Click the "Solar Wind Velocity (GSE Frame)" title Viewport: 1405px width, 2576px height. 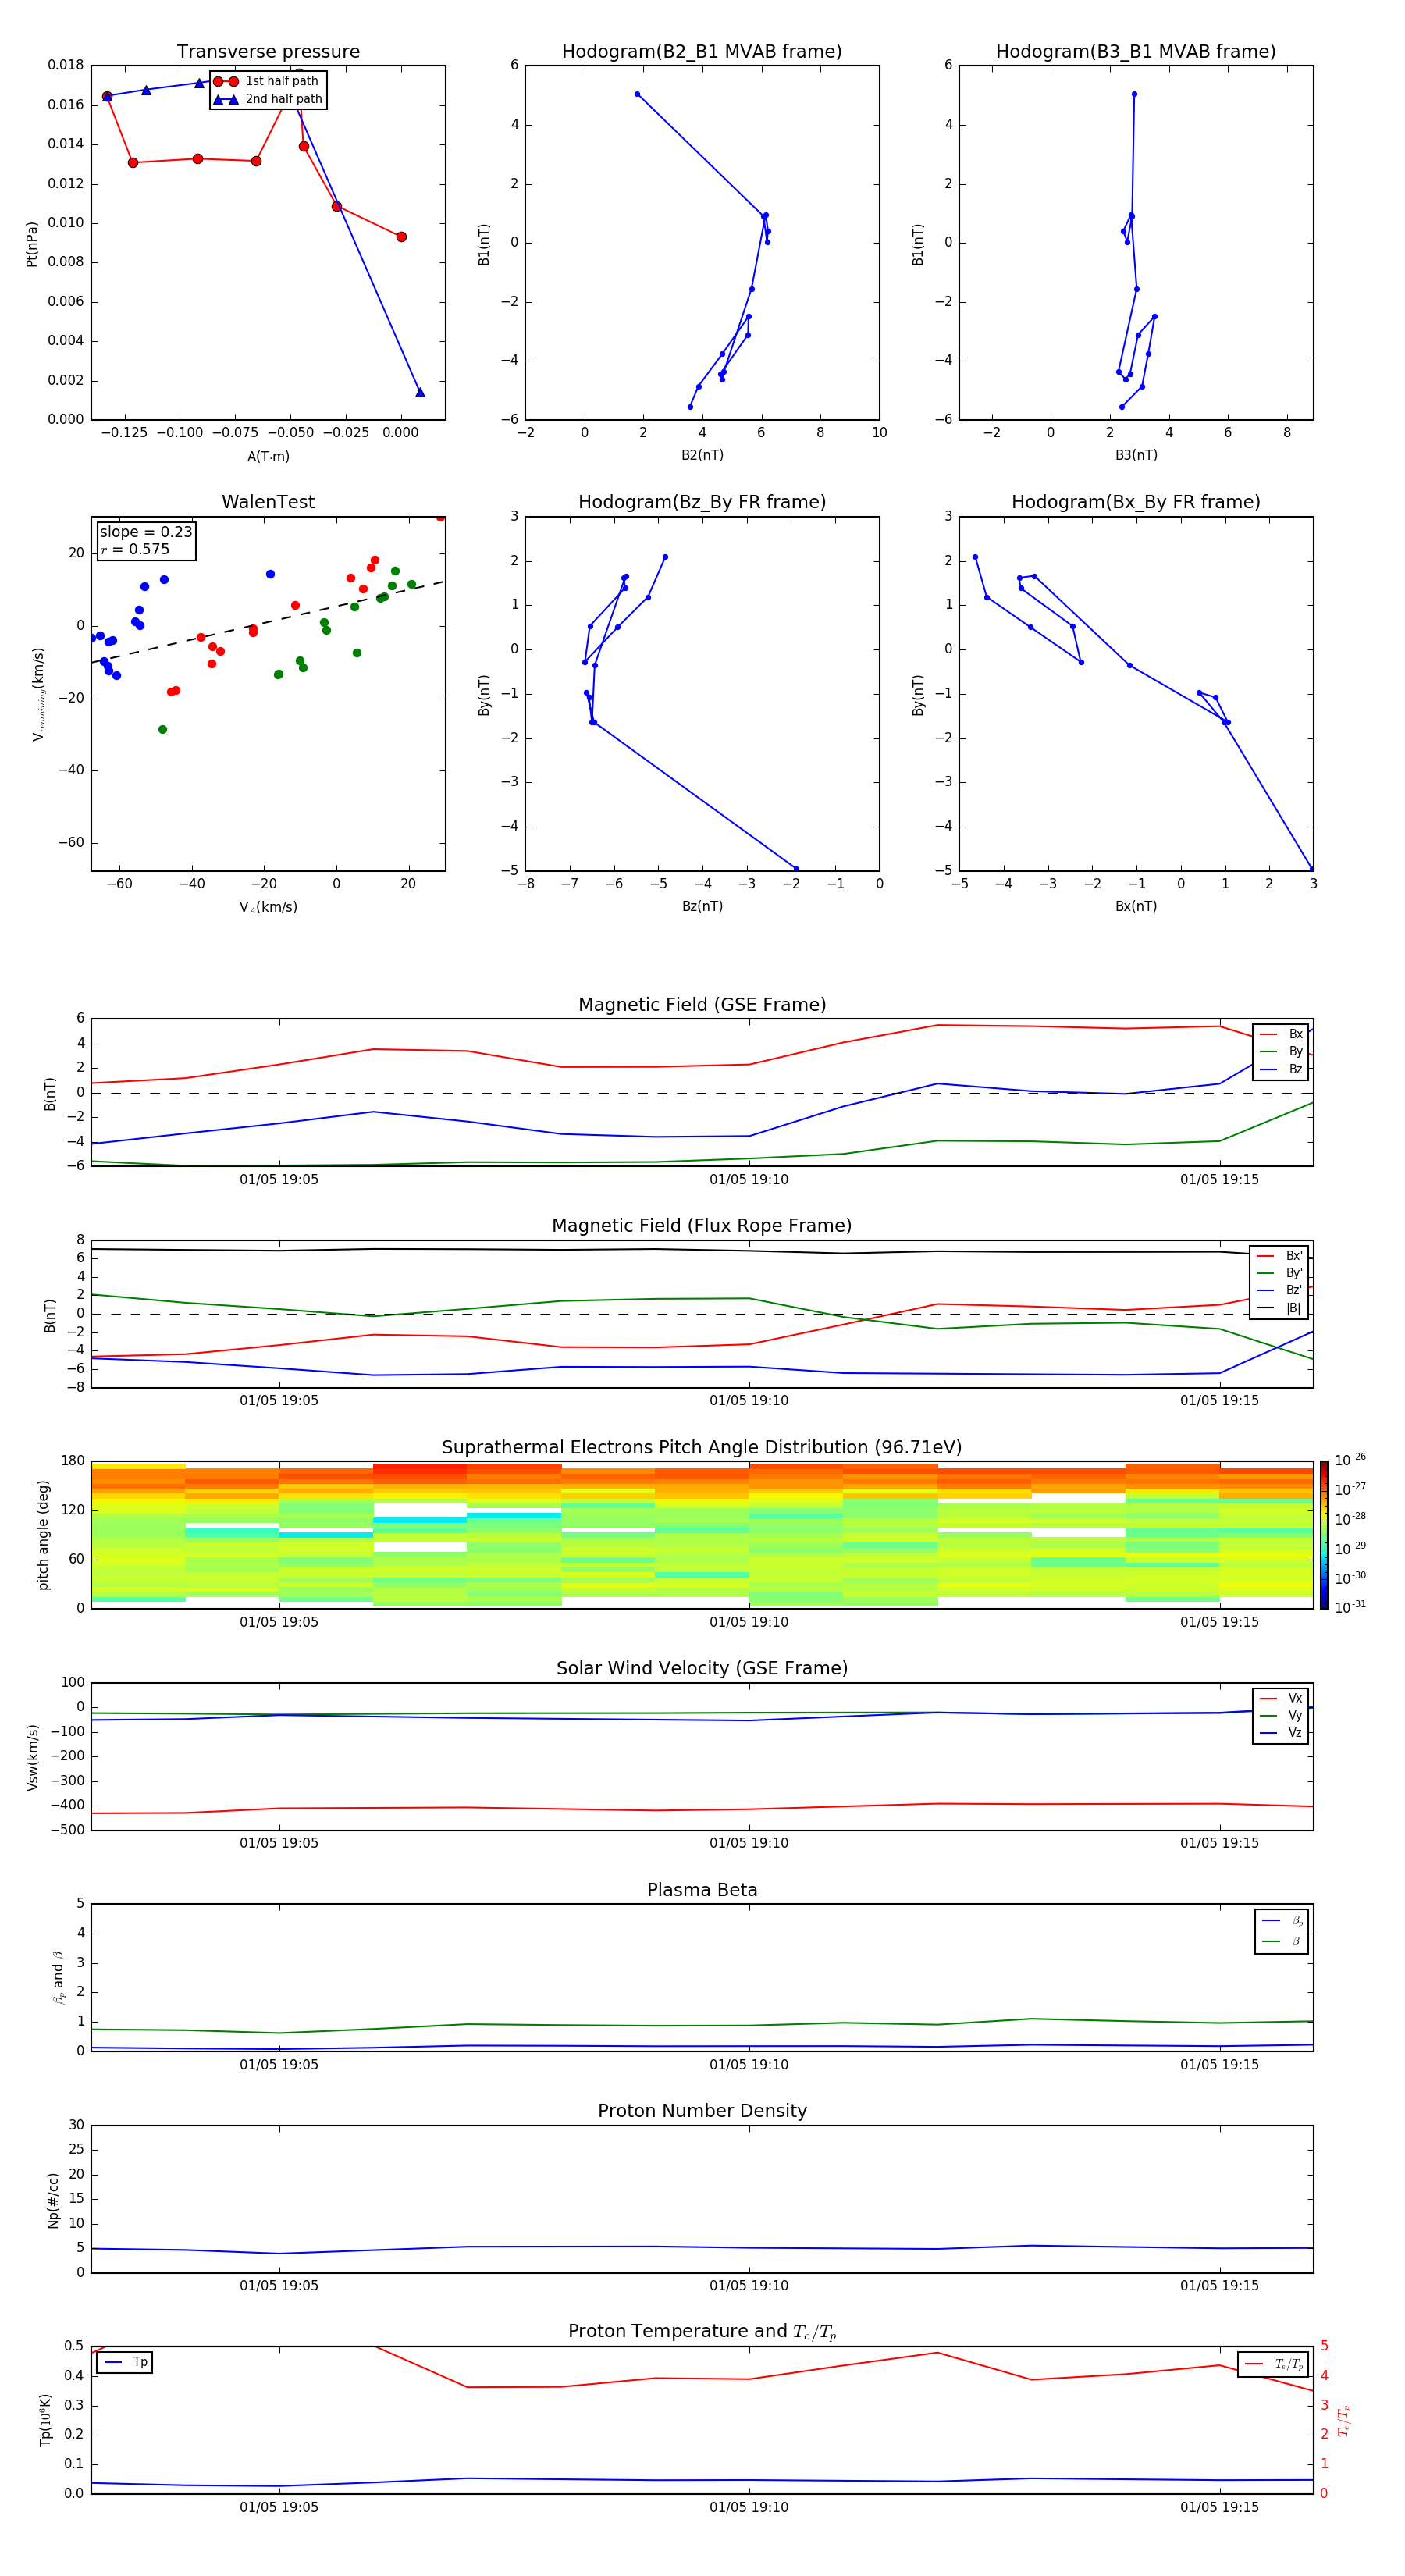[x=702, y=1669]
